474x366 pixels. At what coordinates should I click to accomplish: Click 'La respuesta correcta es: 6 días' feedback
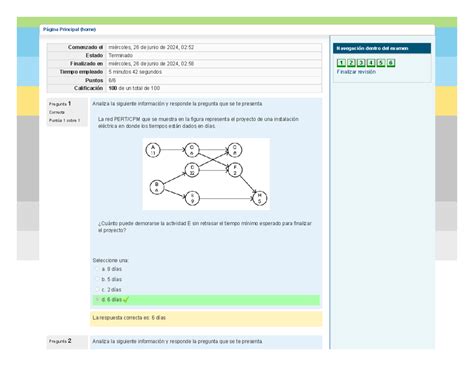[x=129, y=318]
